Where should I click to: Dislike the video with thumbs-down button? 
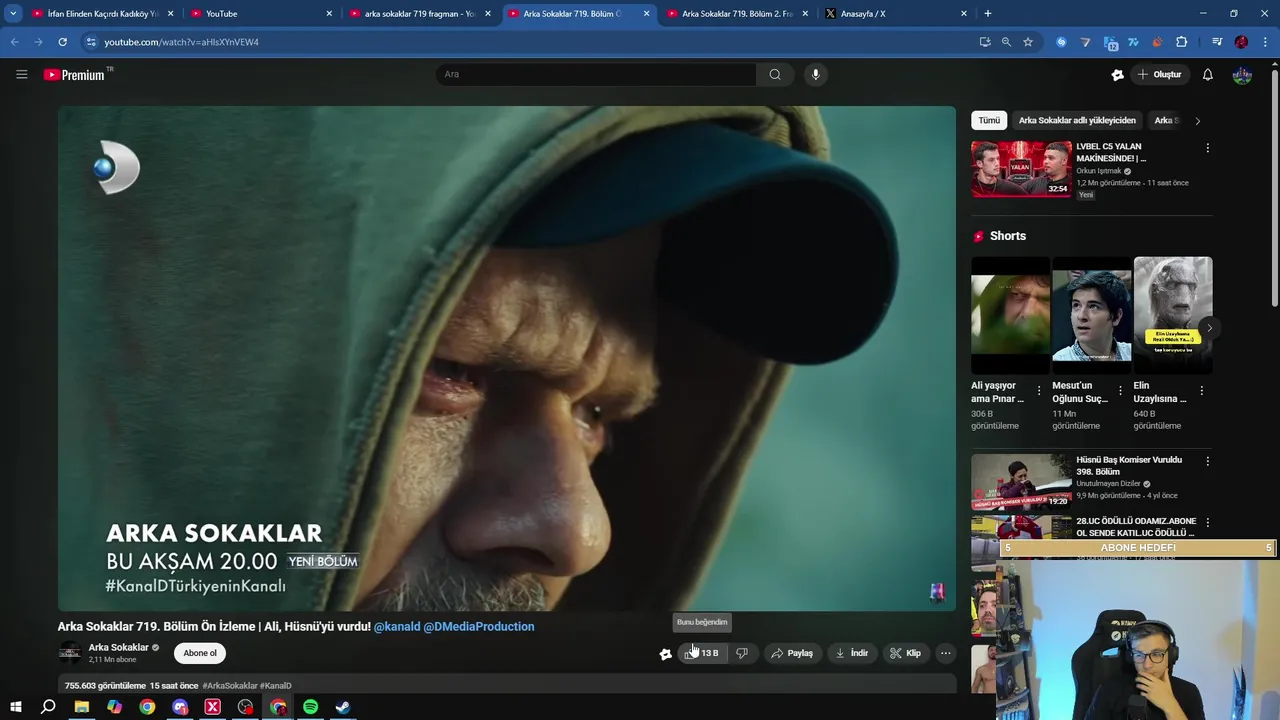point(742,653)
